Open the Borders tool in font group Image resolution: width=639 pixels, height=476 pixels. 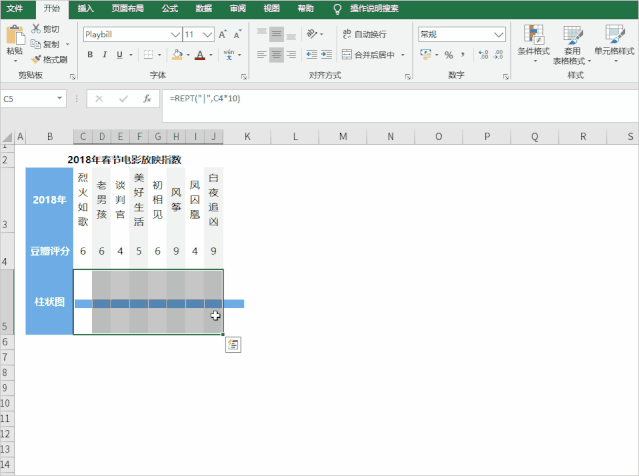[148, 55]
